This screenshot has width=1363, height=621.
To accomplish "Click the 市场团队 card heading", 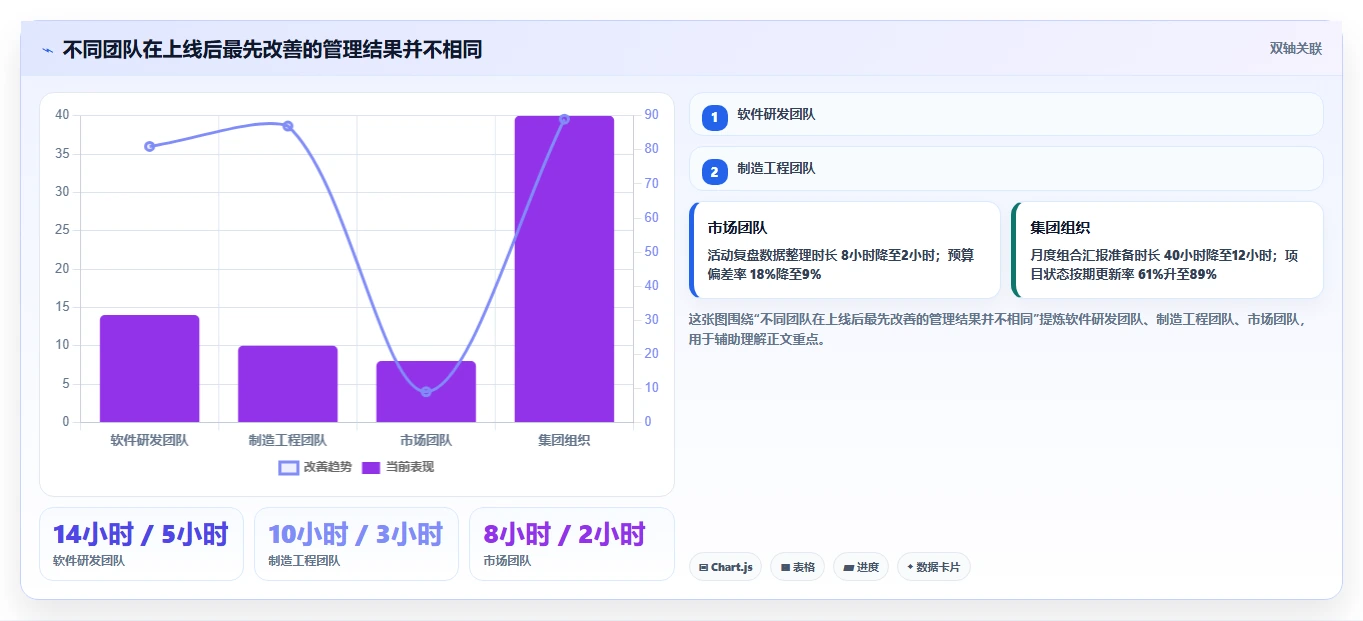I will tap(737, 228).
